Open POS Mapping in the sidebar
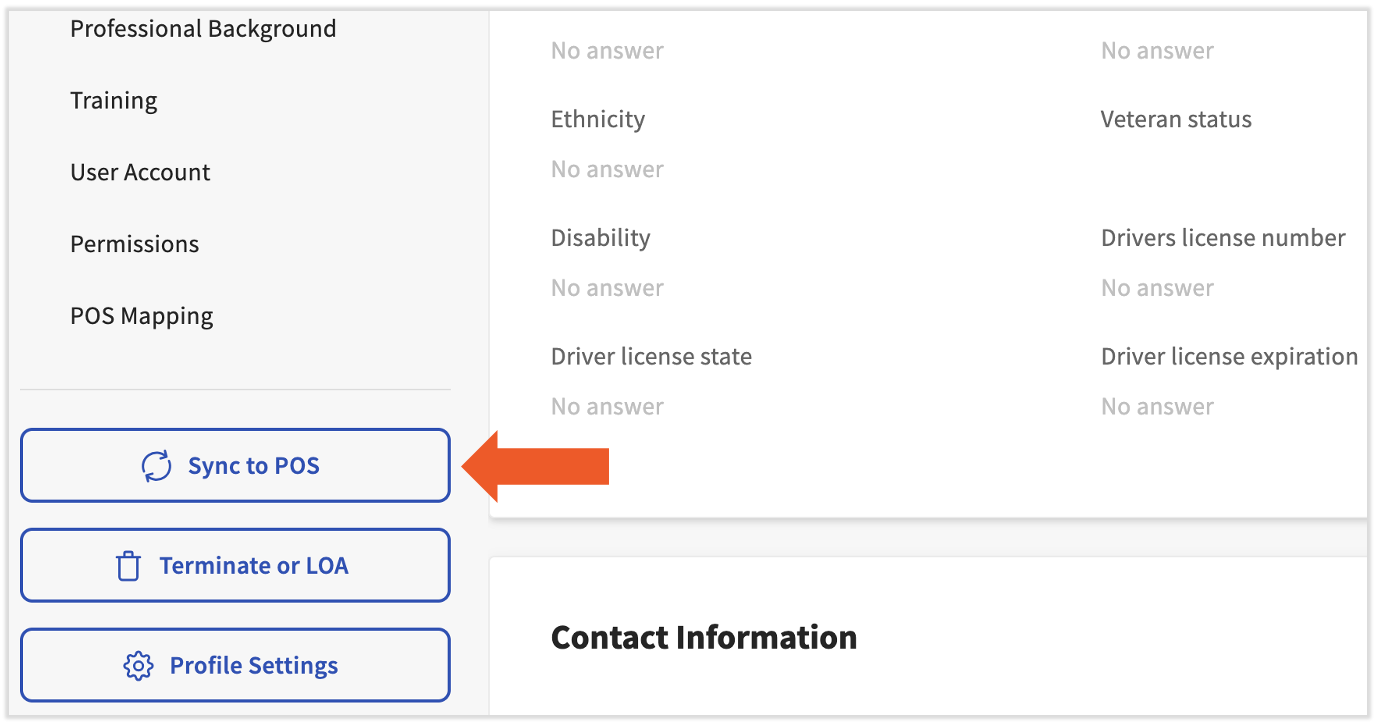Image resolution: width=1378 pixels, height=728 pixels. click(142, 316)
